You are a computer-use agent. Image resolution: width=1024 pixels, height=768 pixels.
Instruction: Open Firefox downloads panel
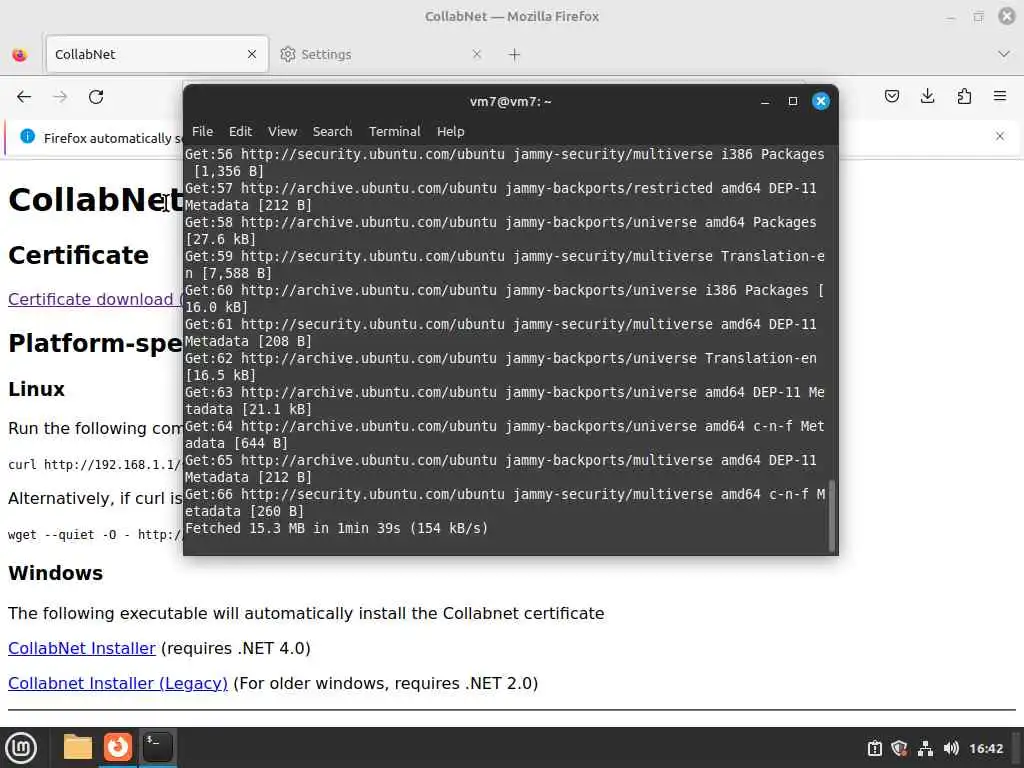(x=927, y=97)
